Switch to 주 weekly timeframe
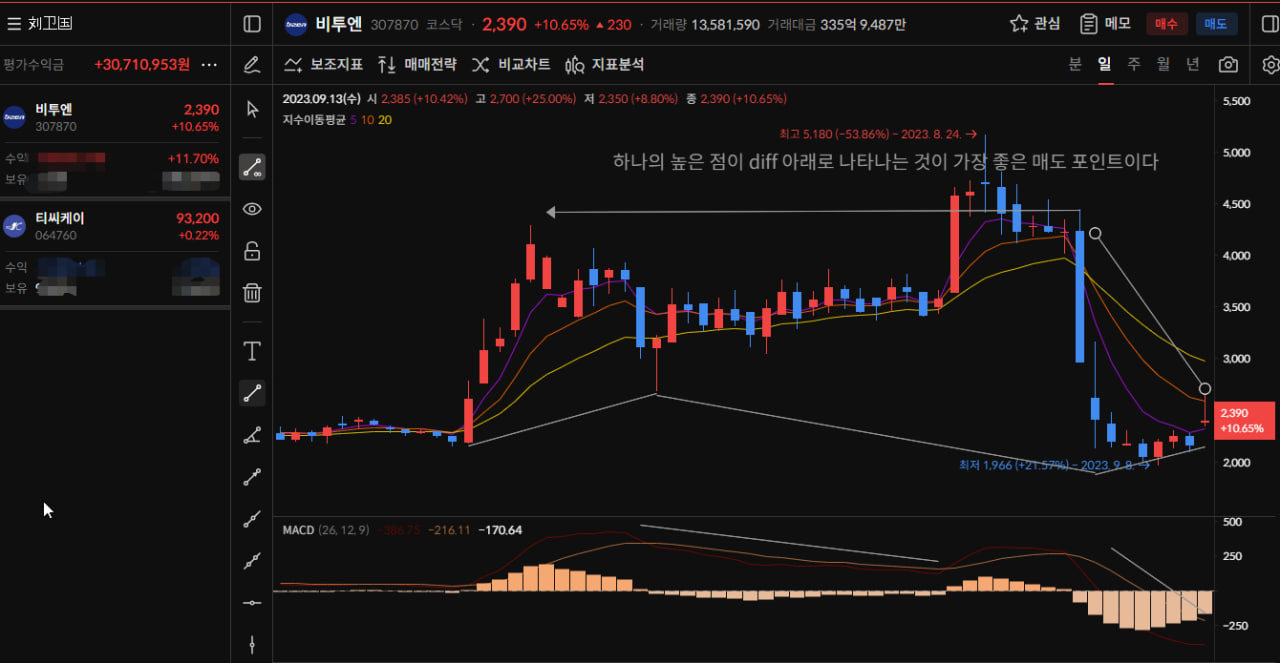Image resolution: width=1280 pixels, height=663 pixels. [x=1134, y=64]
